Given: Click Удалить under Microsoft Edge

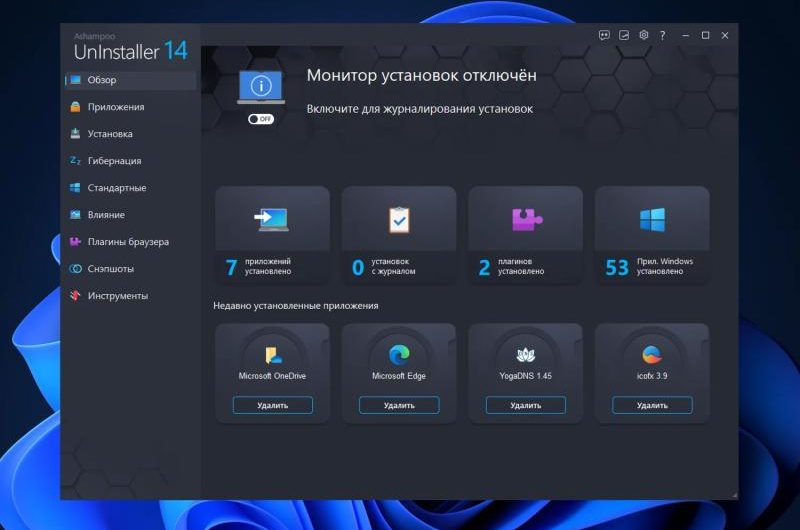Looking at the screenshot, I should click(x=399, y=405).
